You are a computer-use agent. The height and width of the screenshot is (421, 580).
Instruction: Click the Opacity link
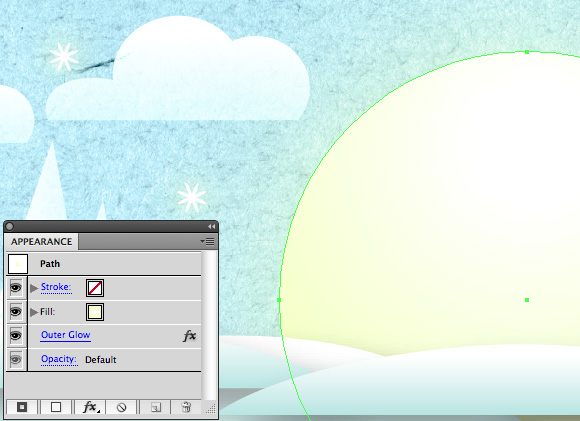click(59, 359)
